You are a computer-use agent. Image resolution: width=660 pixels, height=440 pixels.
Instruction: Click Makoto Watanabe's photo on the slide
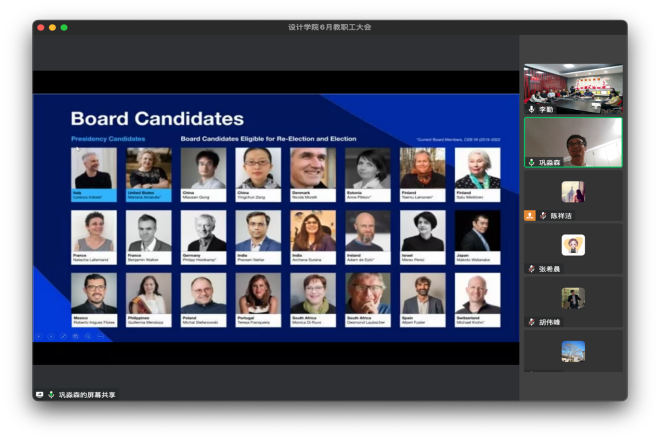477,230
